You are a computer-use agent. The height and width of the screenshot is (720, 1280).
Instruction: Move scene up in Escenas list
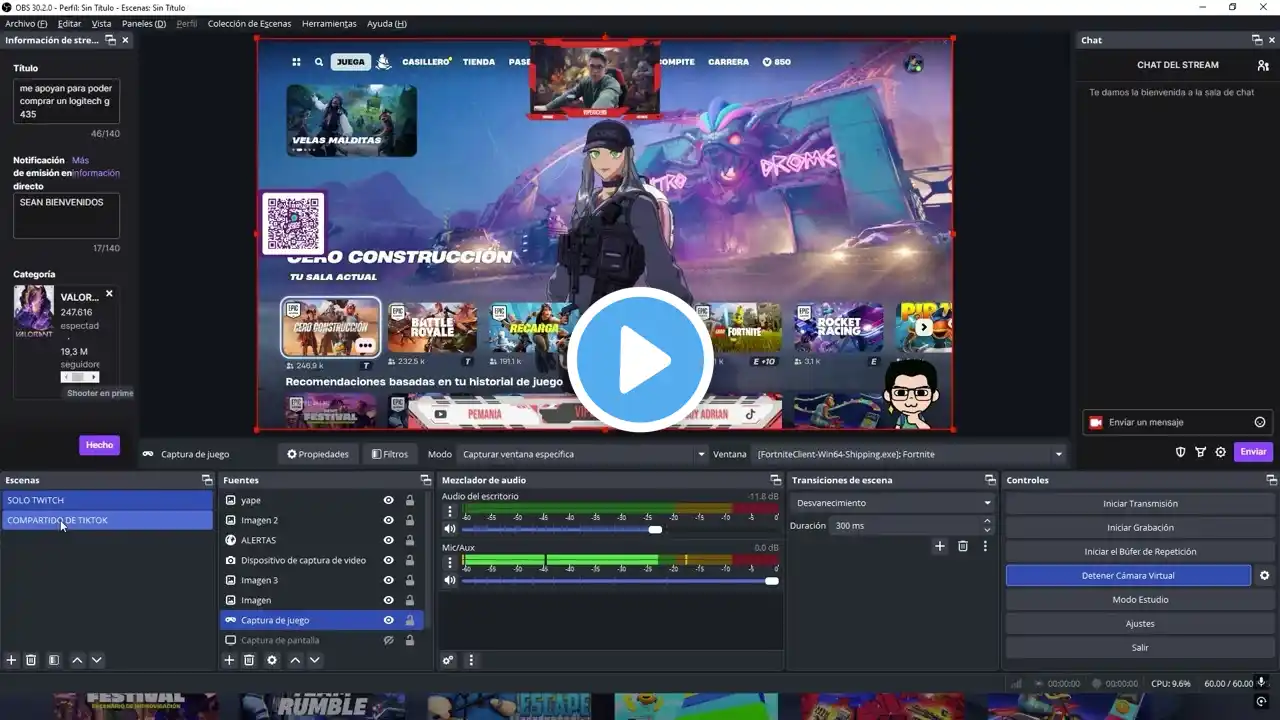[77, 660]
